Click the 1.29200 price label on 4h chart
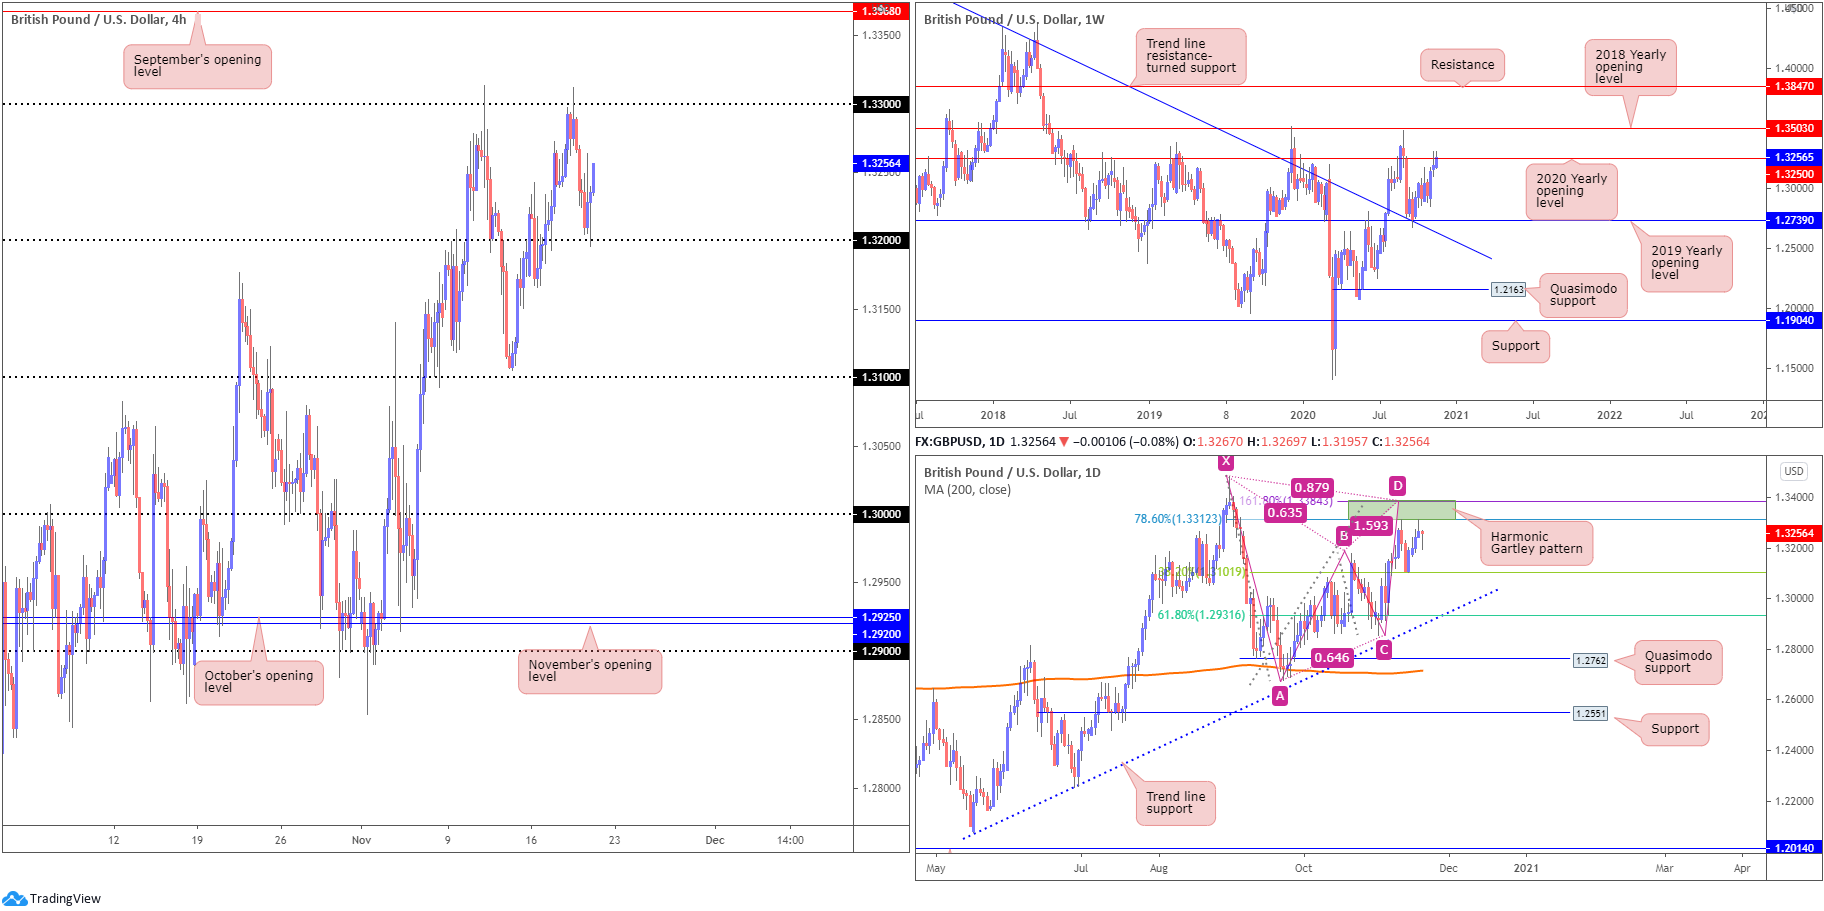The height and width of the screenshot is (911, 1824). pos(881,634)
